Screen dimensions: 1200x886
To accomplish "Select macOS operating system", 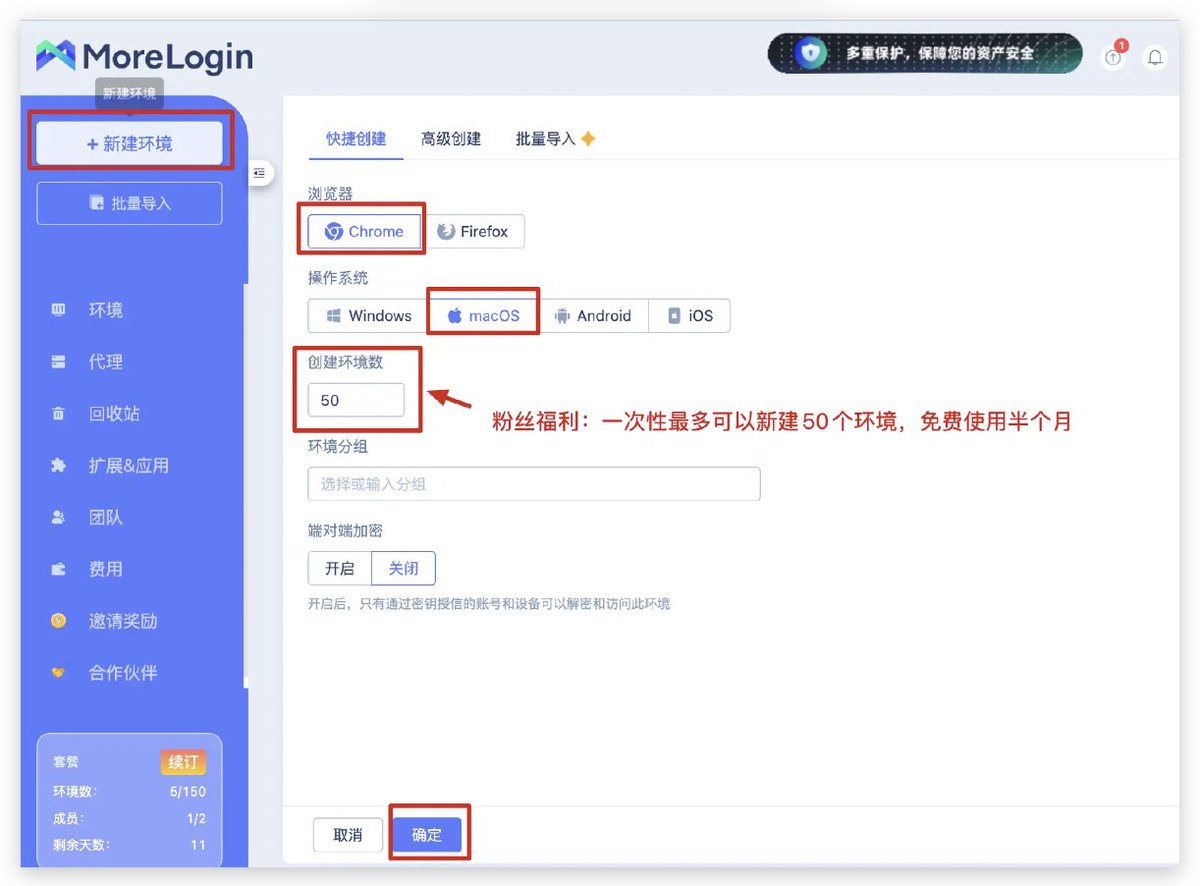I will (484, 316).
